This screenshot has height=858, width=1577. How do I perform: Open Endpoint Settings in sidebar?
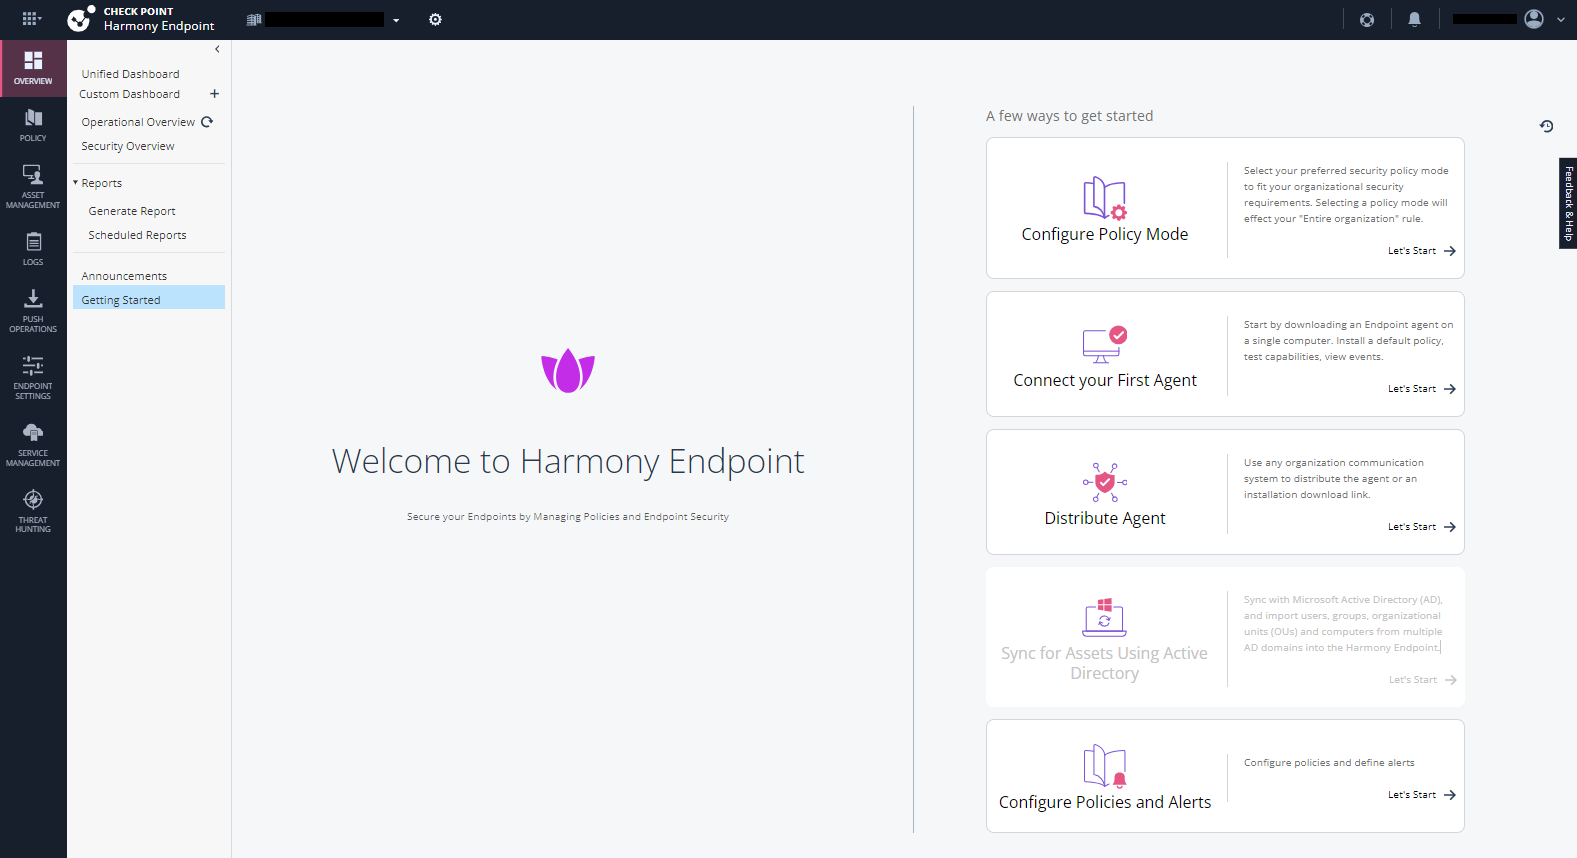pos(33,378)
